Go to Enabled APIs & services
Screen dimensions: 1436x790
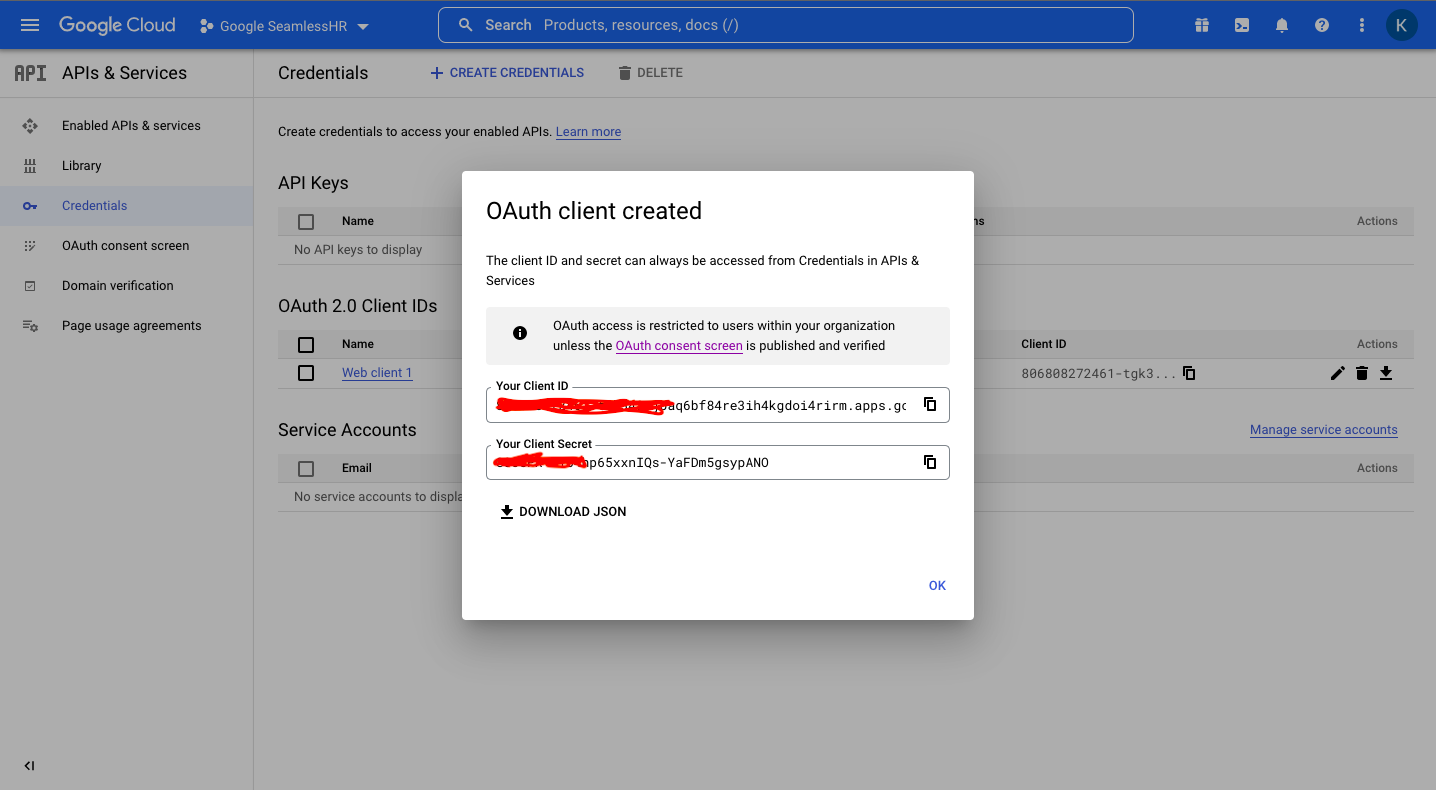pyautogui.click(x=131, y=126)
